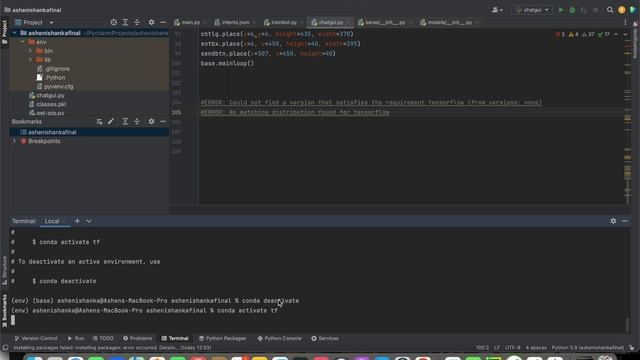
Task: Expand all in Project panel
Action: [125, 22]
